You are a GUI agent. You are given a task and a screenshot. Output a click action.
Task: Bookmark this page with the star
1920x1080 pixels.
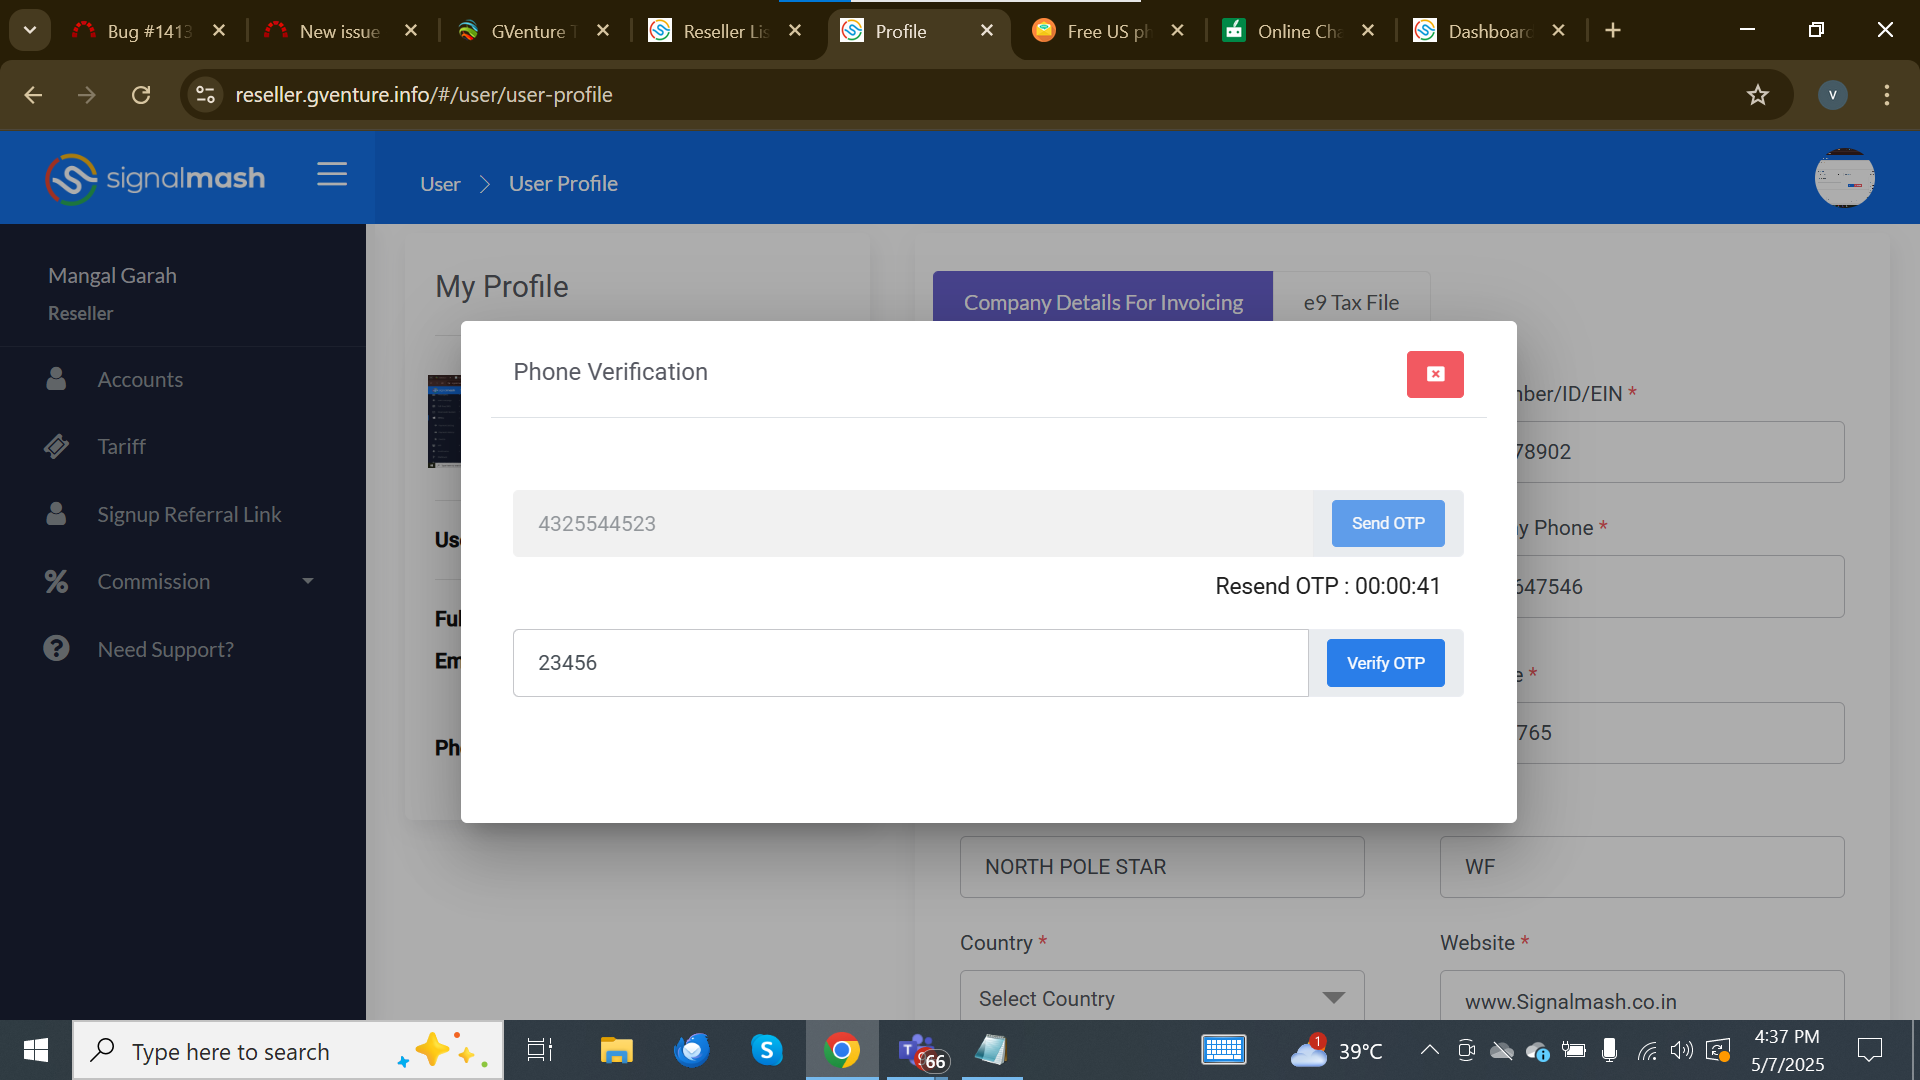point(1757,95)
